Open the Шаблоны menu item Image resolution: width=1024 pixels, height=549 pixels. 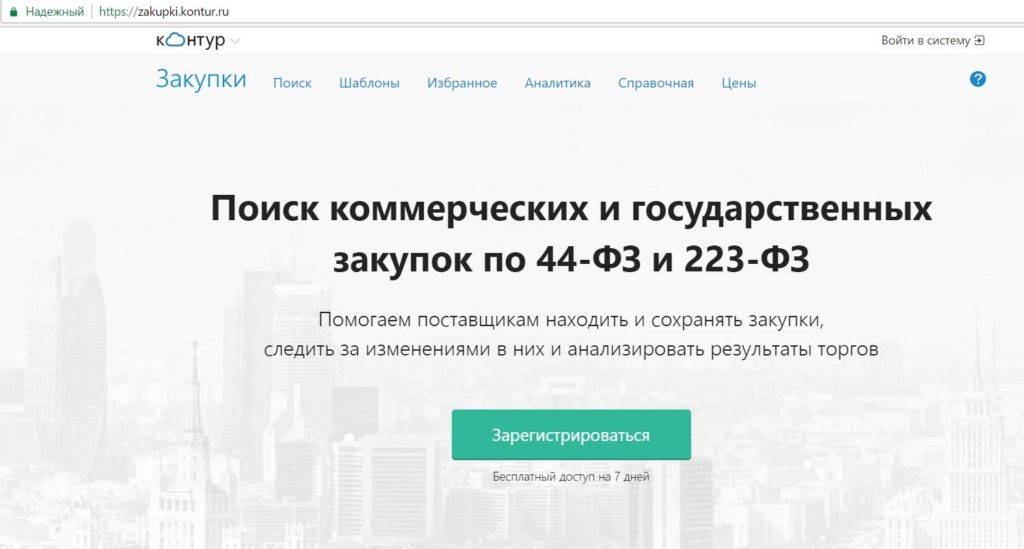click(369, 83)
